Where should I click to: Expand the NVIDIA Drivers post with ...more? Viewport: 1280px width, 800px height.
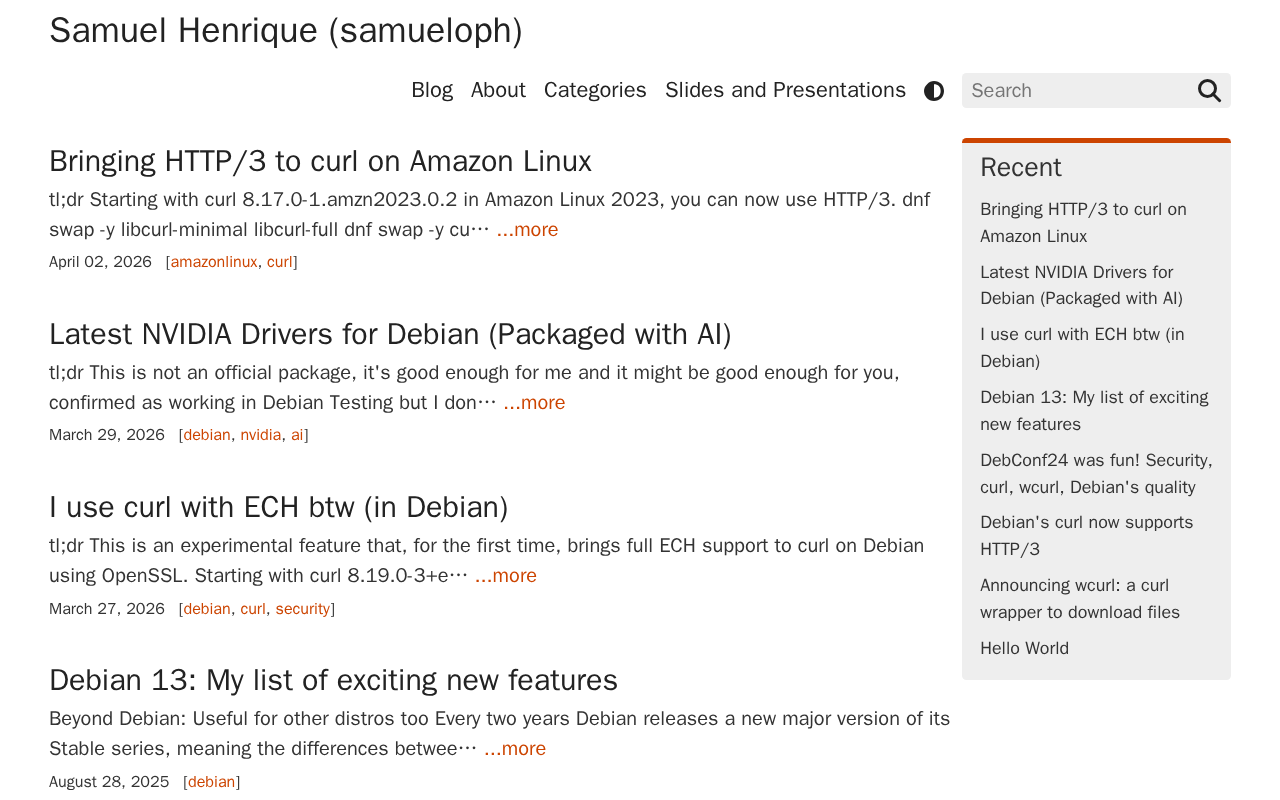[x=534, y=403]
